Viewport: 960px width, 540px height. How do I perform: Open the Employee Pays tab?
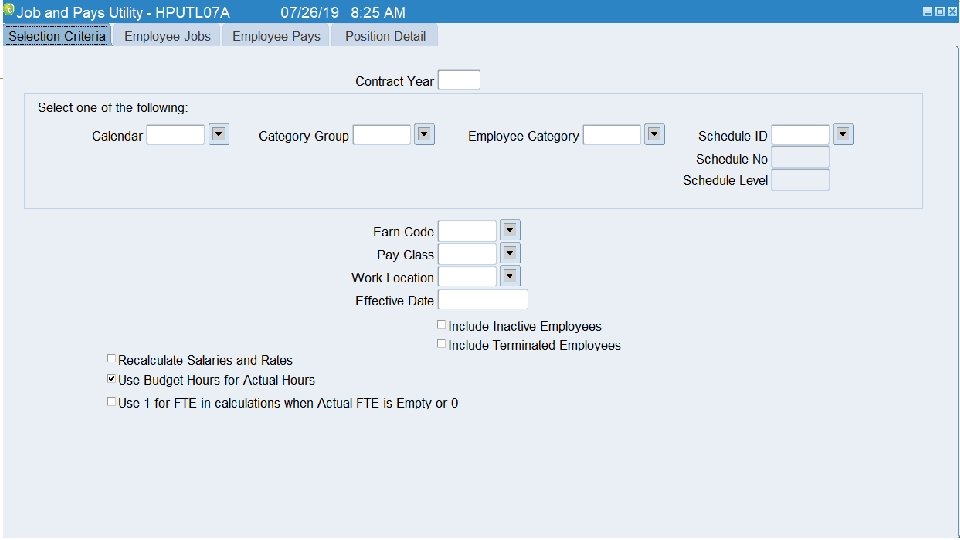[276, 36]
